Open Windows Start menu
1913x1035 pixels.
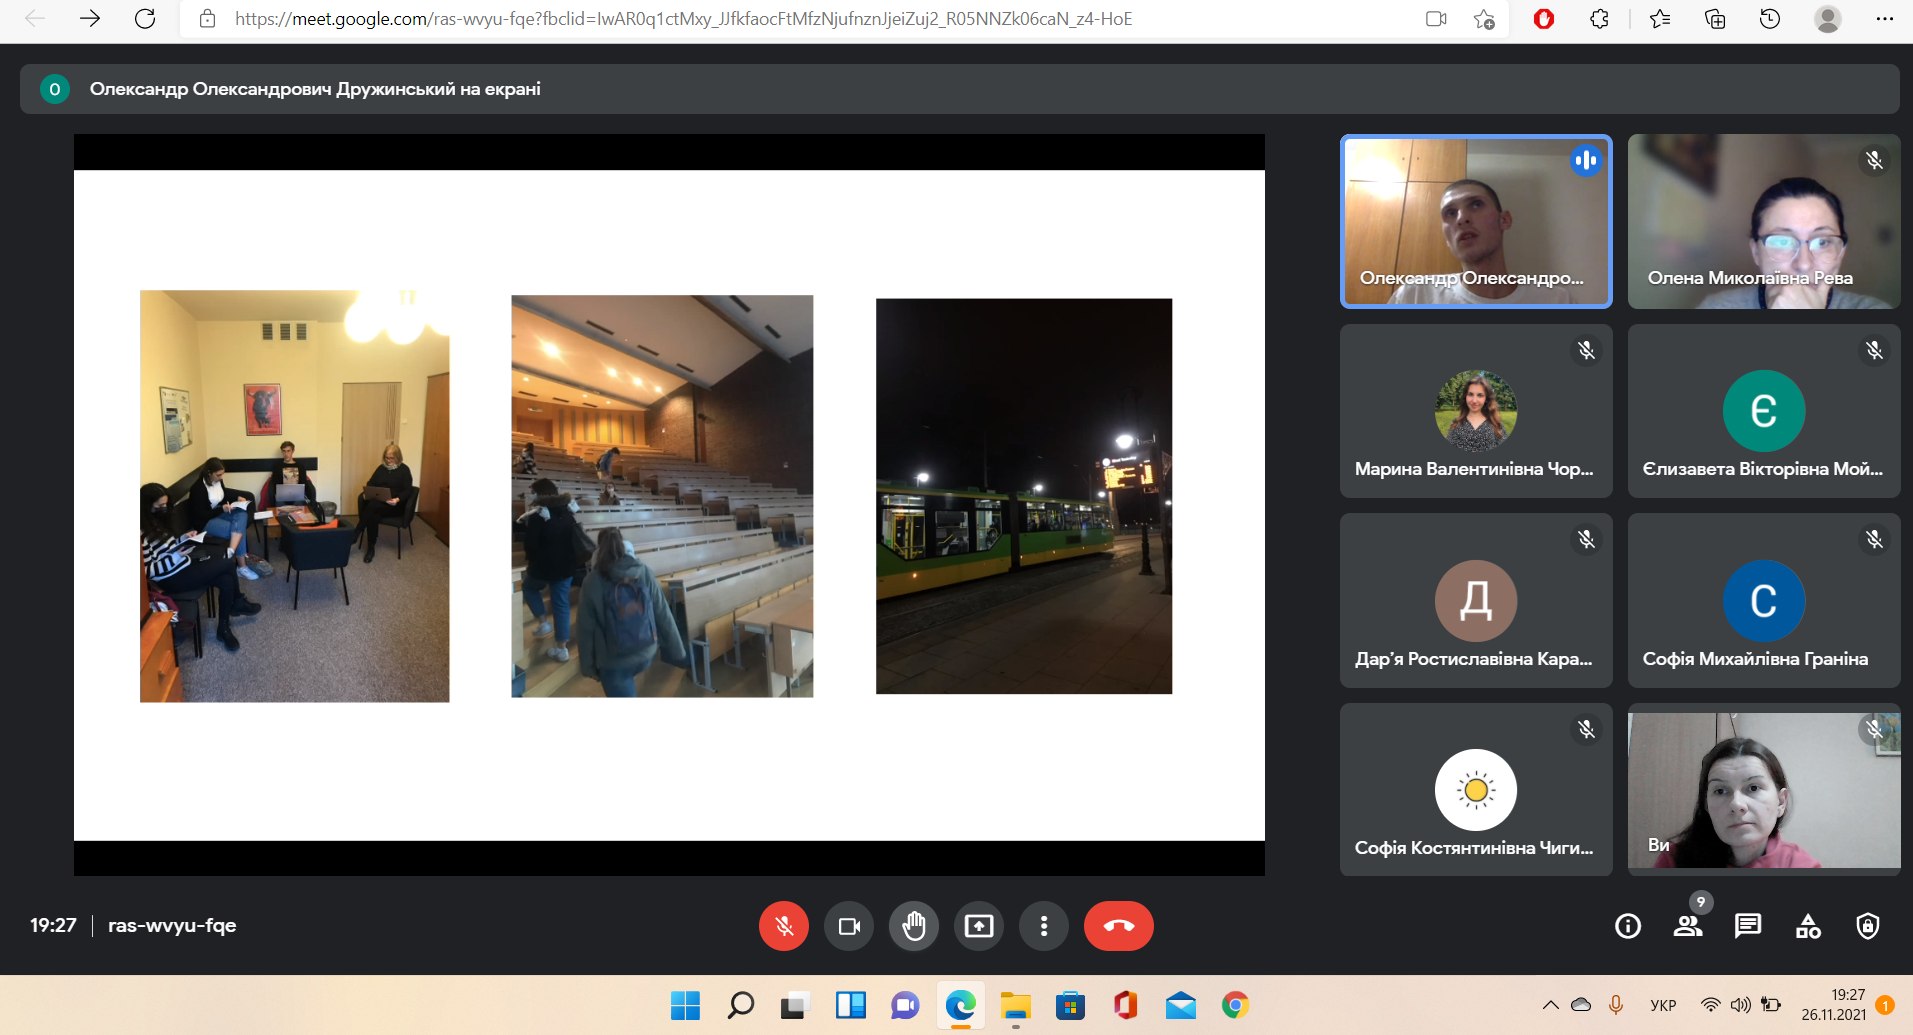(685, 1005)
